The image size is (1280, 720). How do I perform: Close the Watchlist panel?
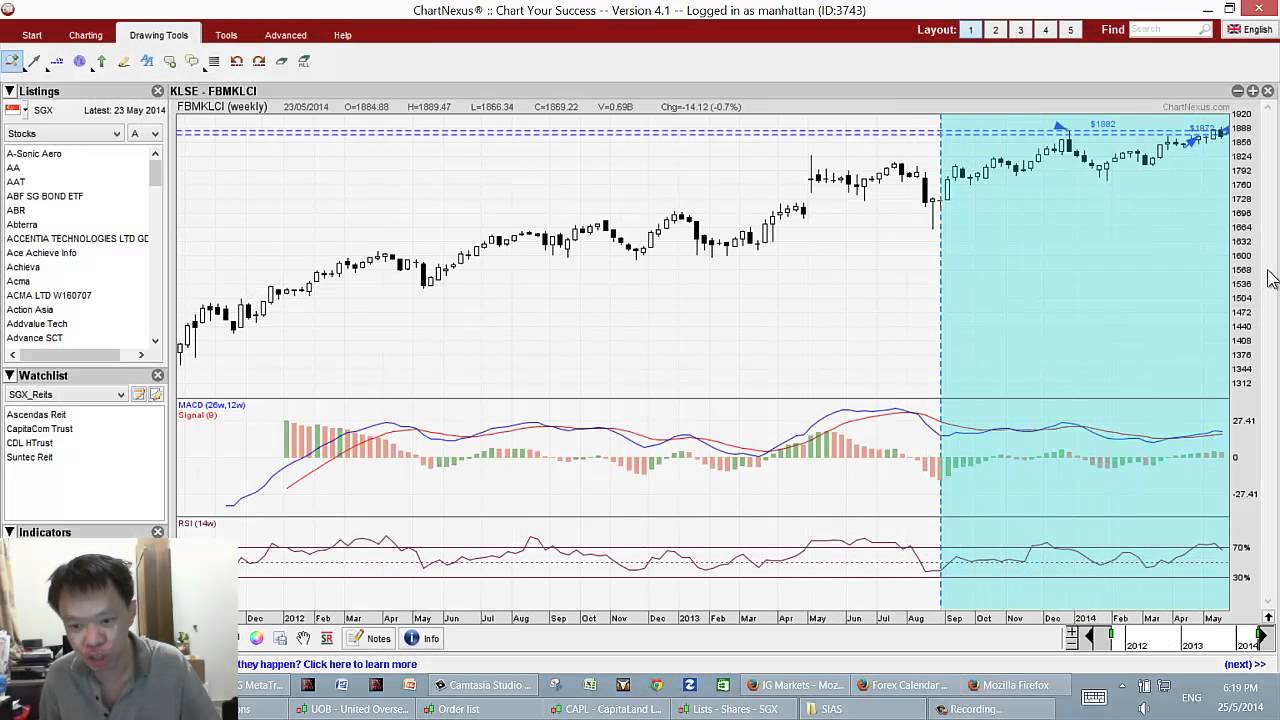pos(157,375)
